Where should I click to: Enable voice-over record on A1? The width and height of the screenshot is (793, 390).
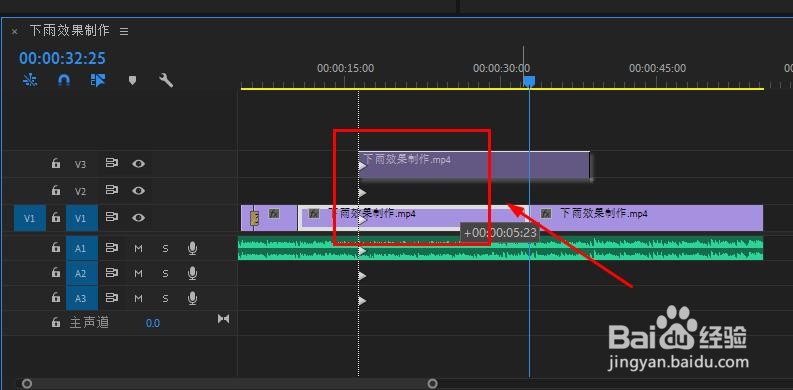192,248
